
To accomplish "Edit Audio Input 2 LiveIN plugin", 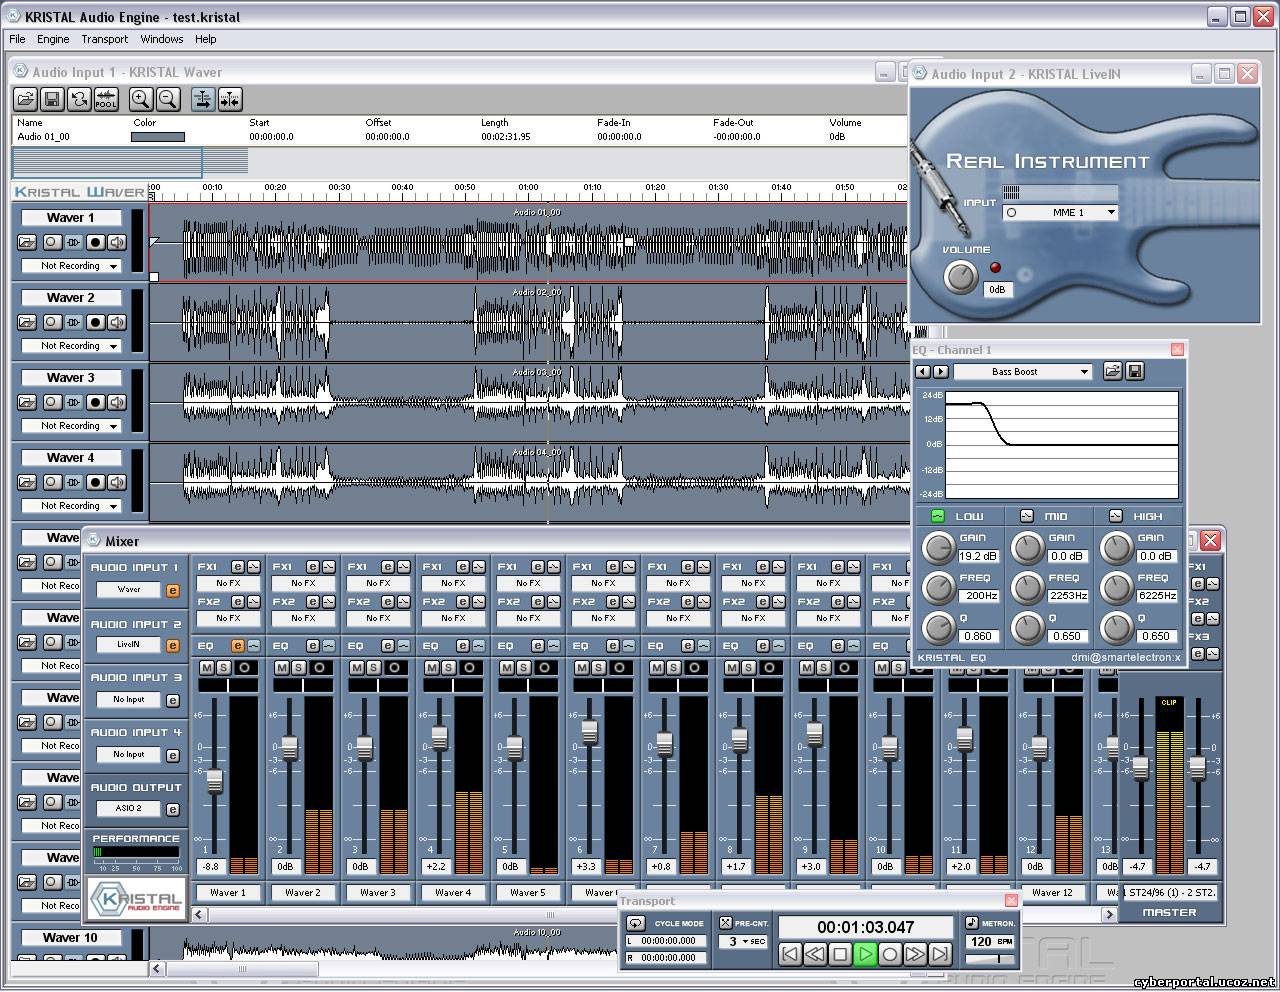I will pyautogui.click(x=172, y=645).
